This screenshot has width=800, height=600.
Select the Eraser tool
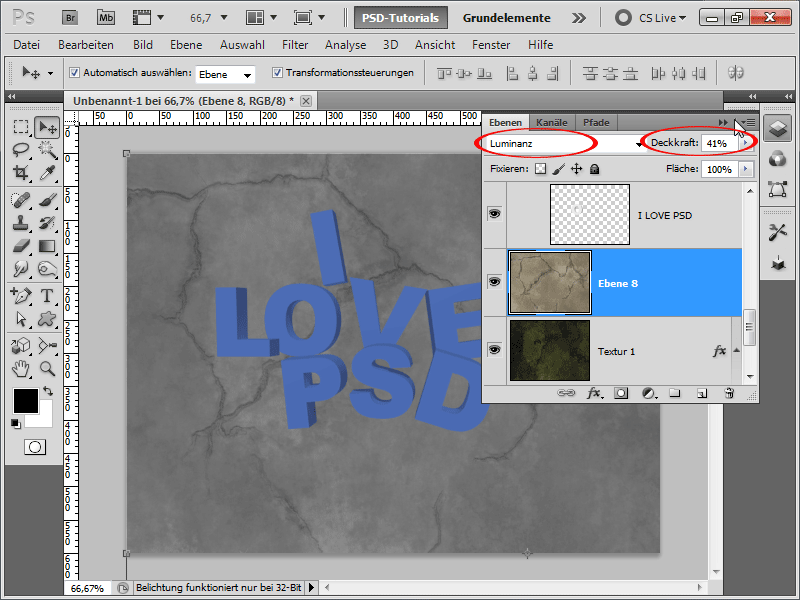click(21, 246)
